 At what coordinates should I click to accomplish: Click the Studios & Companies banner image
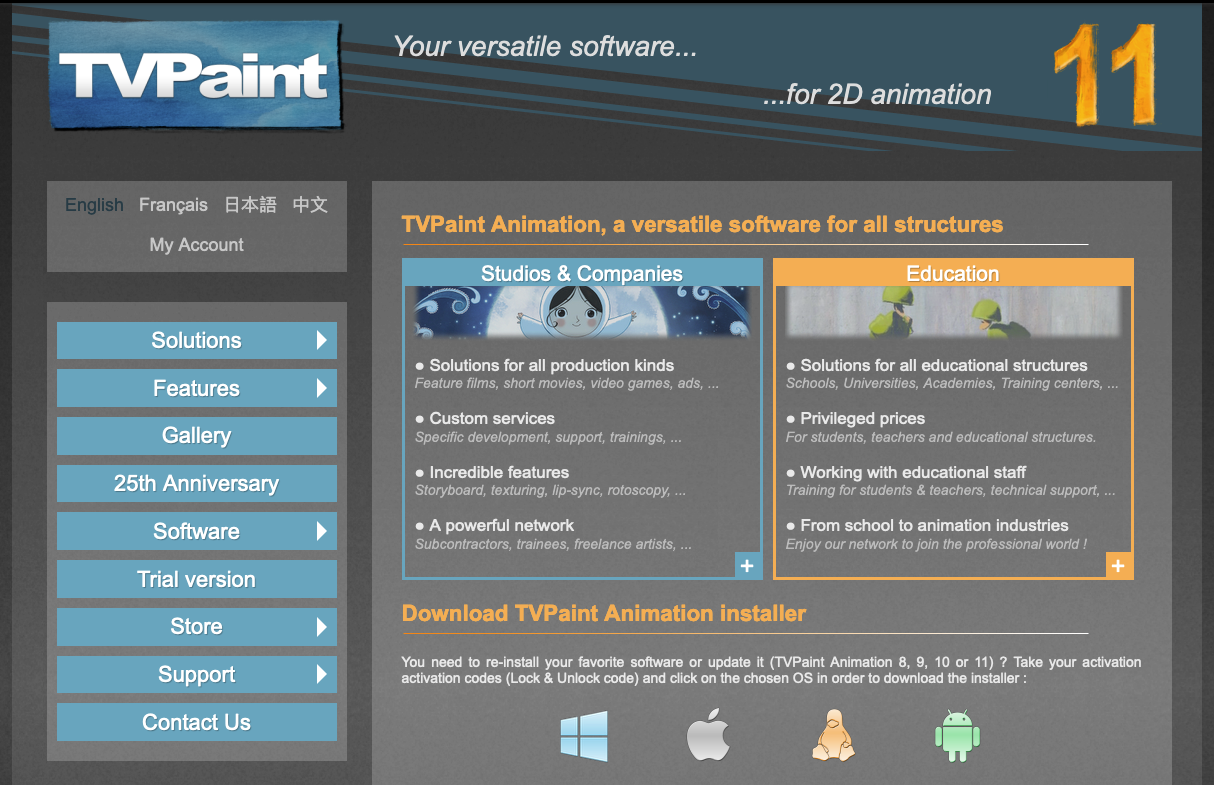(582, 312)
